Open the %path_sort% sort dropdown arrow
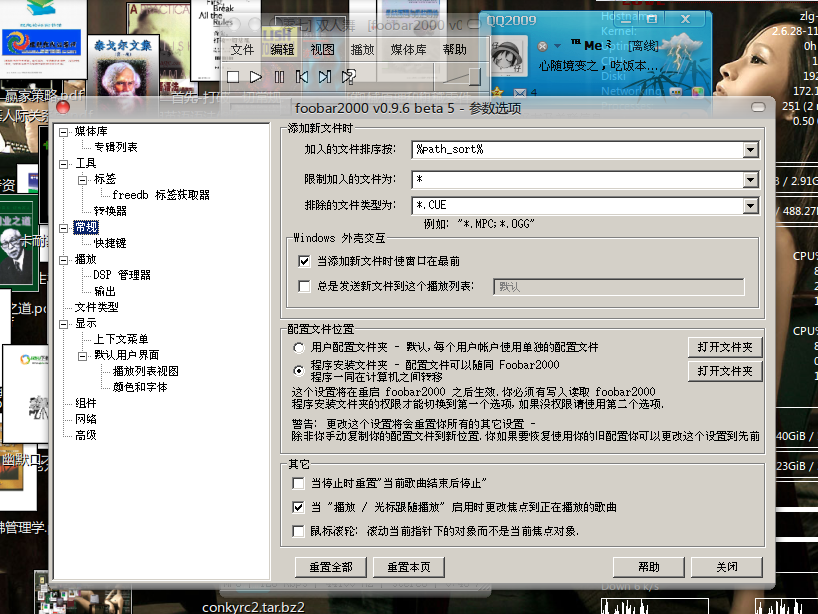Screen dimensions: 818x614 [x=750, y=150]
